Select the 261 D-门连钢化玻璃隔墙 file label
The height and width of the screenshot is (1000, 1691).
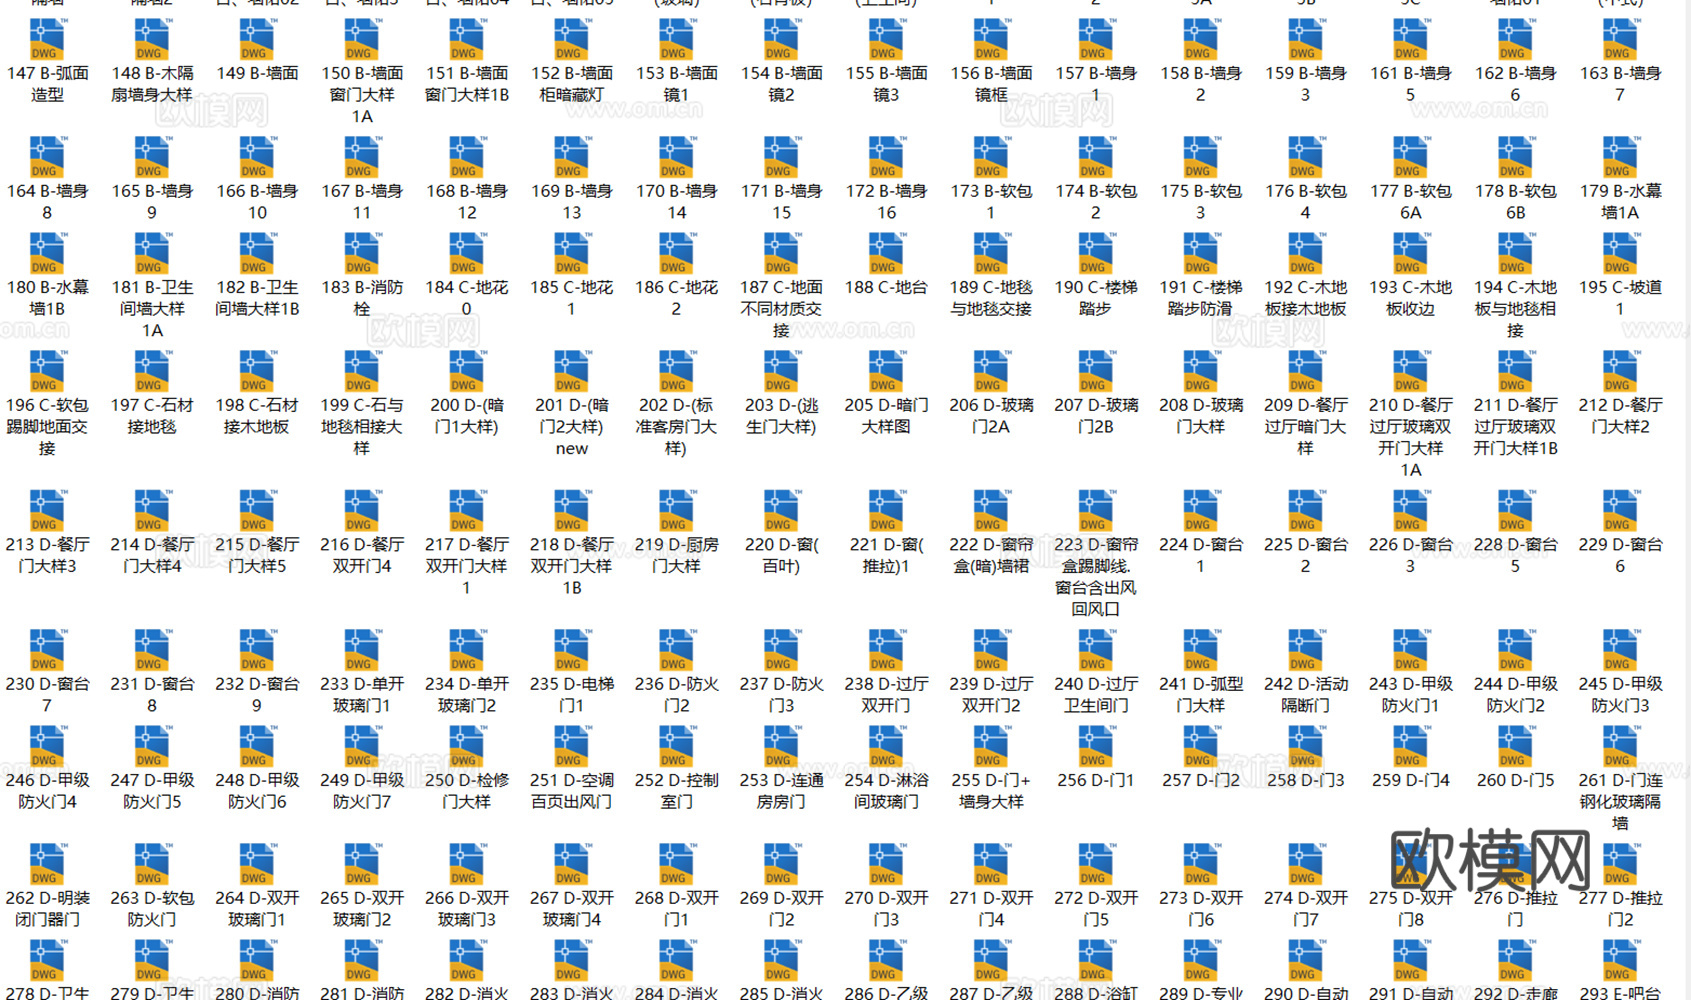point(1619,801)
